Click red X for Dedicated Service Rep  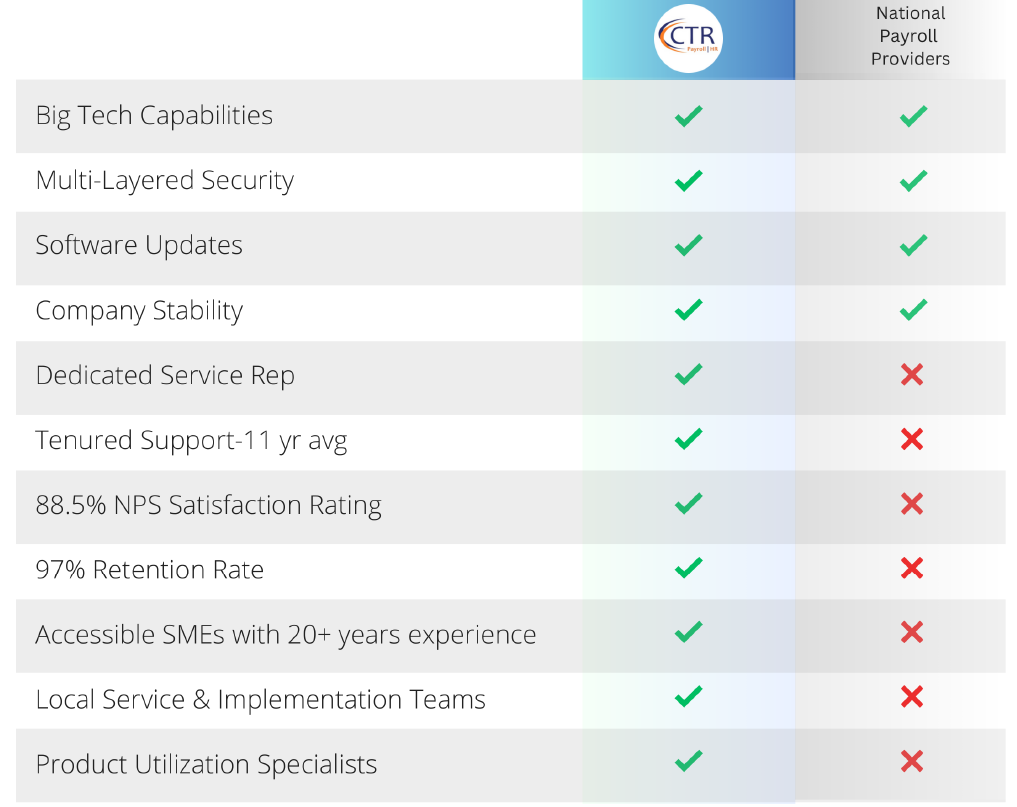[912, 375]
